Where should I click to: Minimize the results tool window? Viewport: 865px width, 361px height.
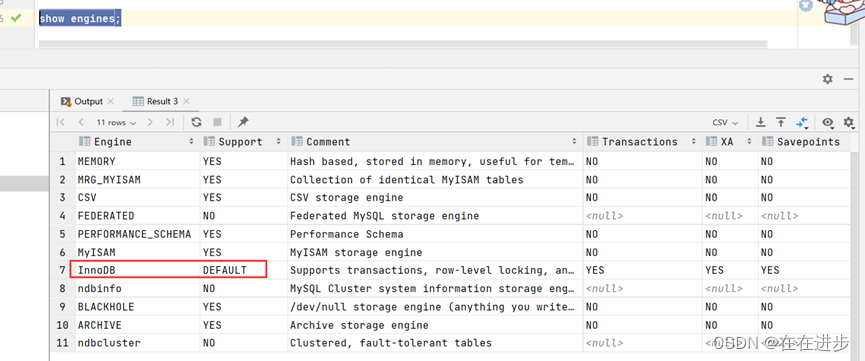click(x=848, y=79)
